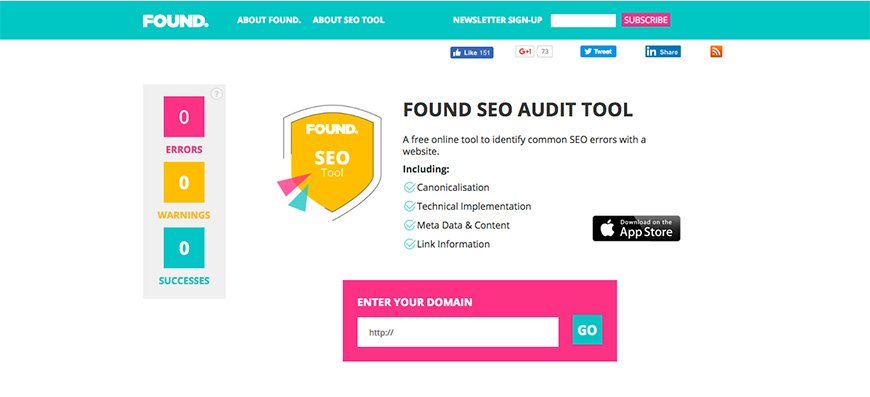The width and height of the screenshot is (870, 397).
Task: Click the Link Information checkmark icon
Action: click(409, 244)
